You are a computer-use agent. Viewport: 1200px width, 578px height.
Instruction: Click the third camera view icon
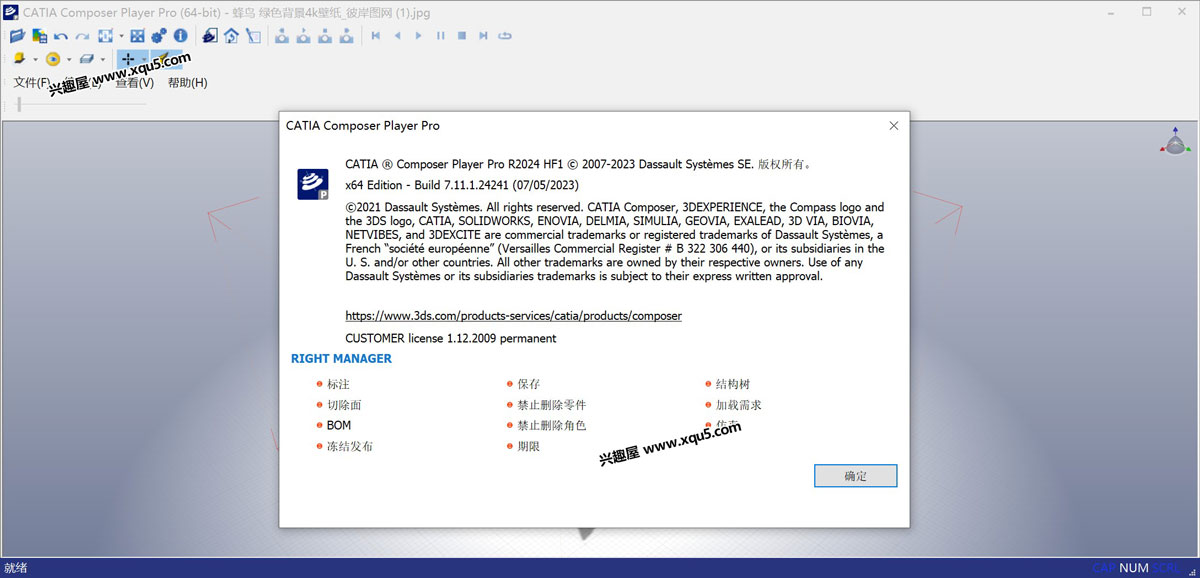click(x=325, y=36)
